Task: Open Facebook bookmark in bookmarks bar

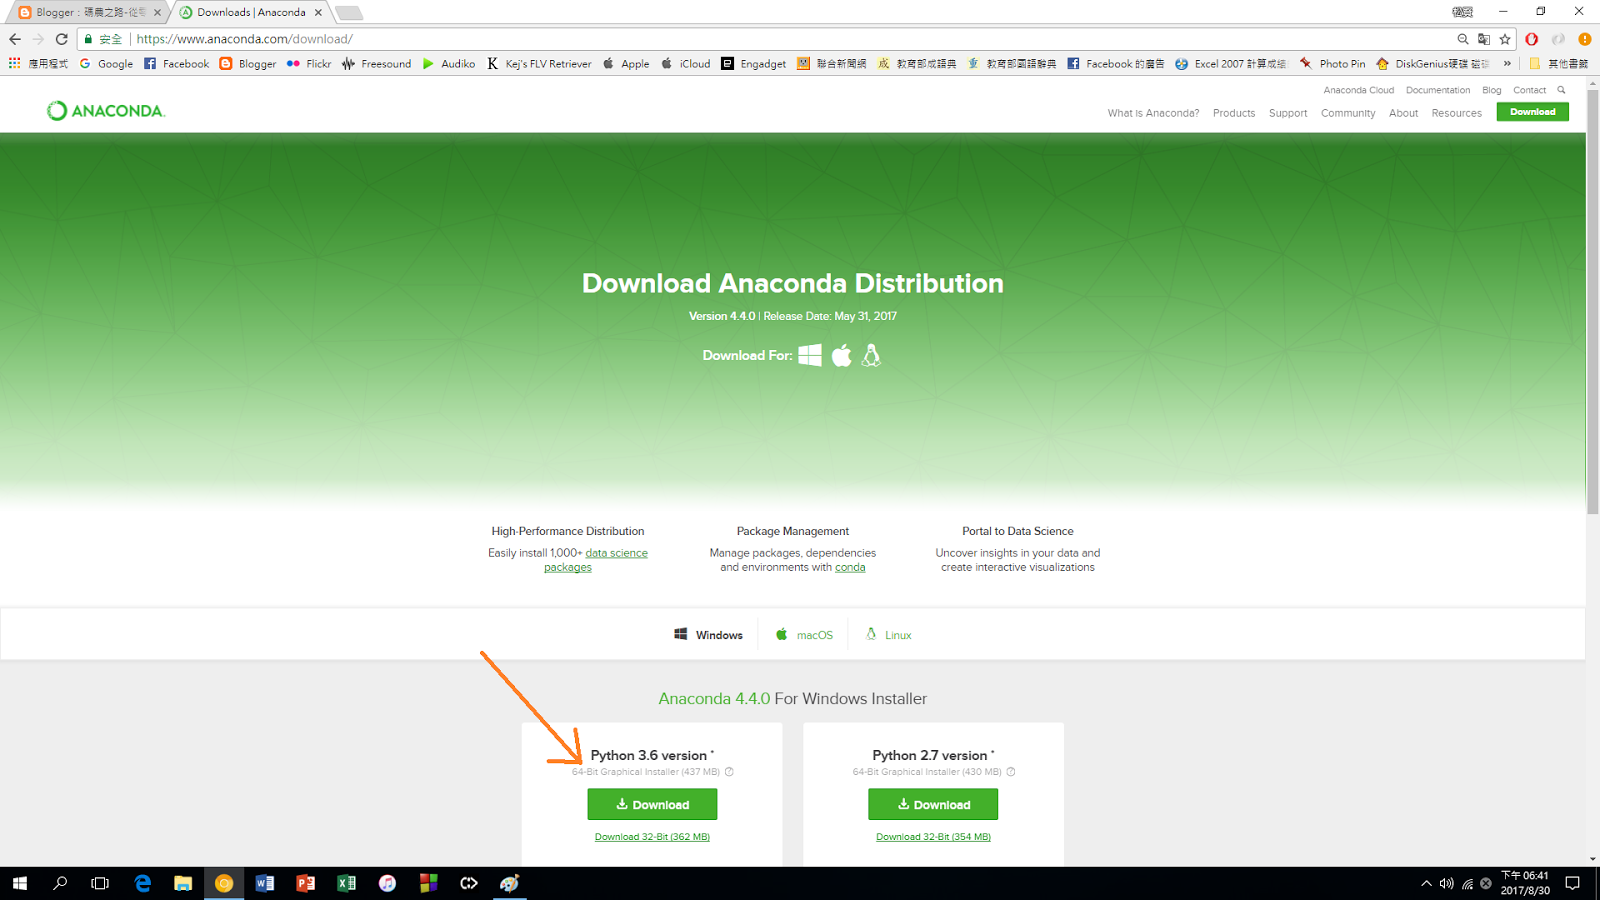Action: pyautogui.click(x=177, y=63)
